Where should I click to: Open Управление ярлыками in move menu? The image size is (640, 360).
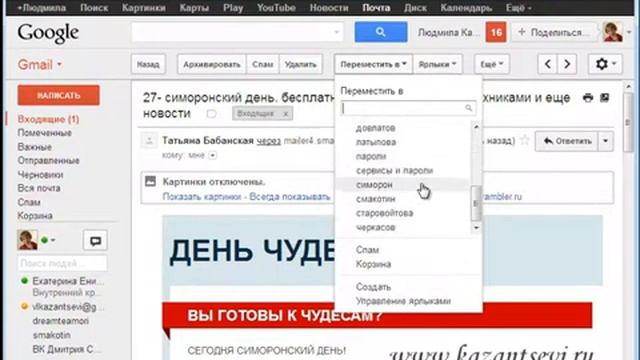tap(403, 301)
